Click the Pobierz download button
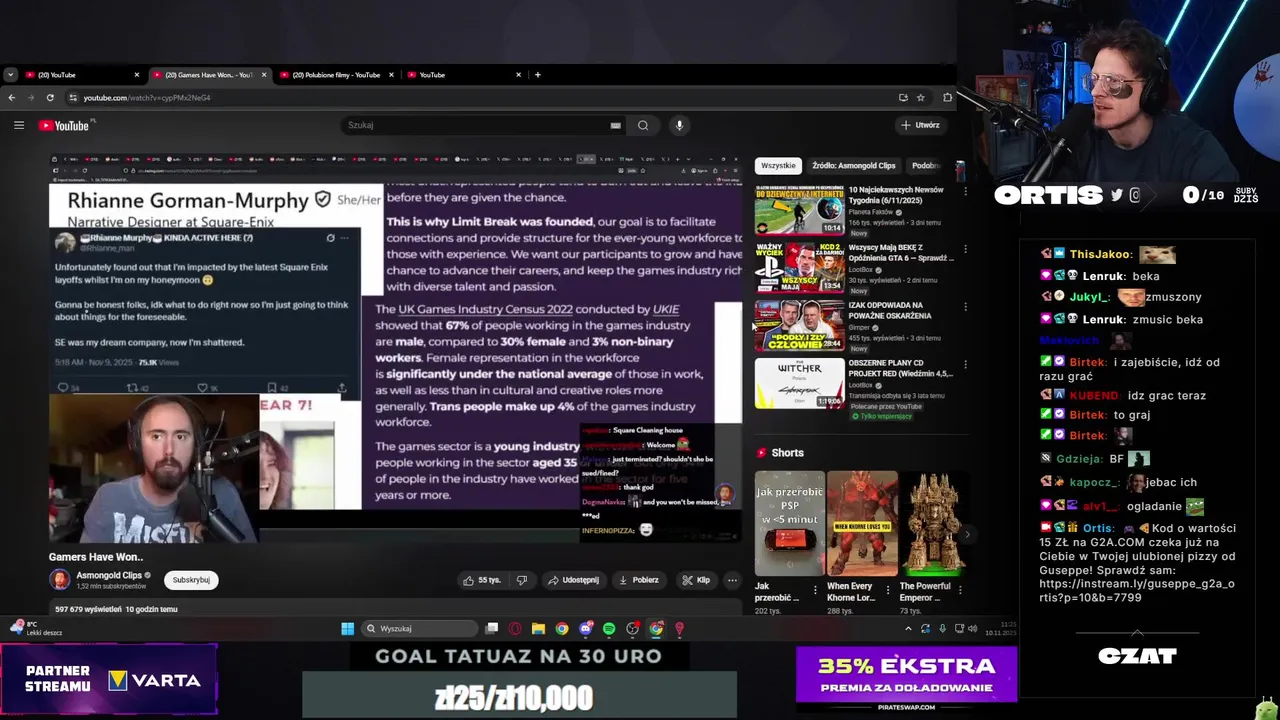 tap(638, 580)
